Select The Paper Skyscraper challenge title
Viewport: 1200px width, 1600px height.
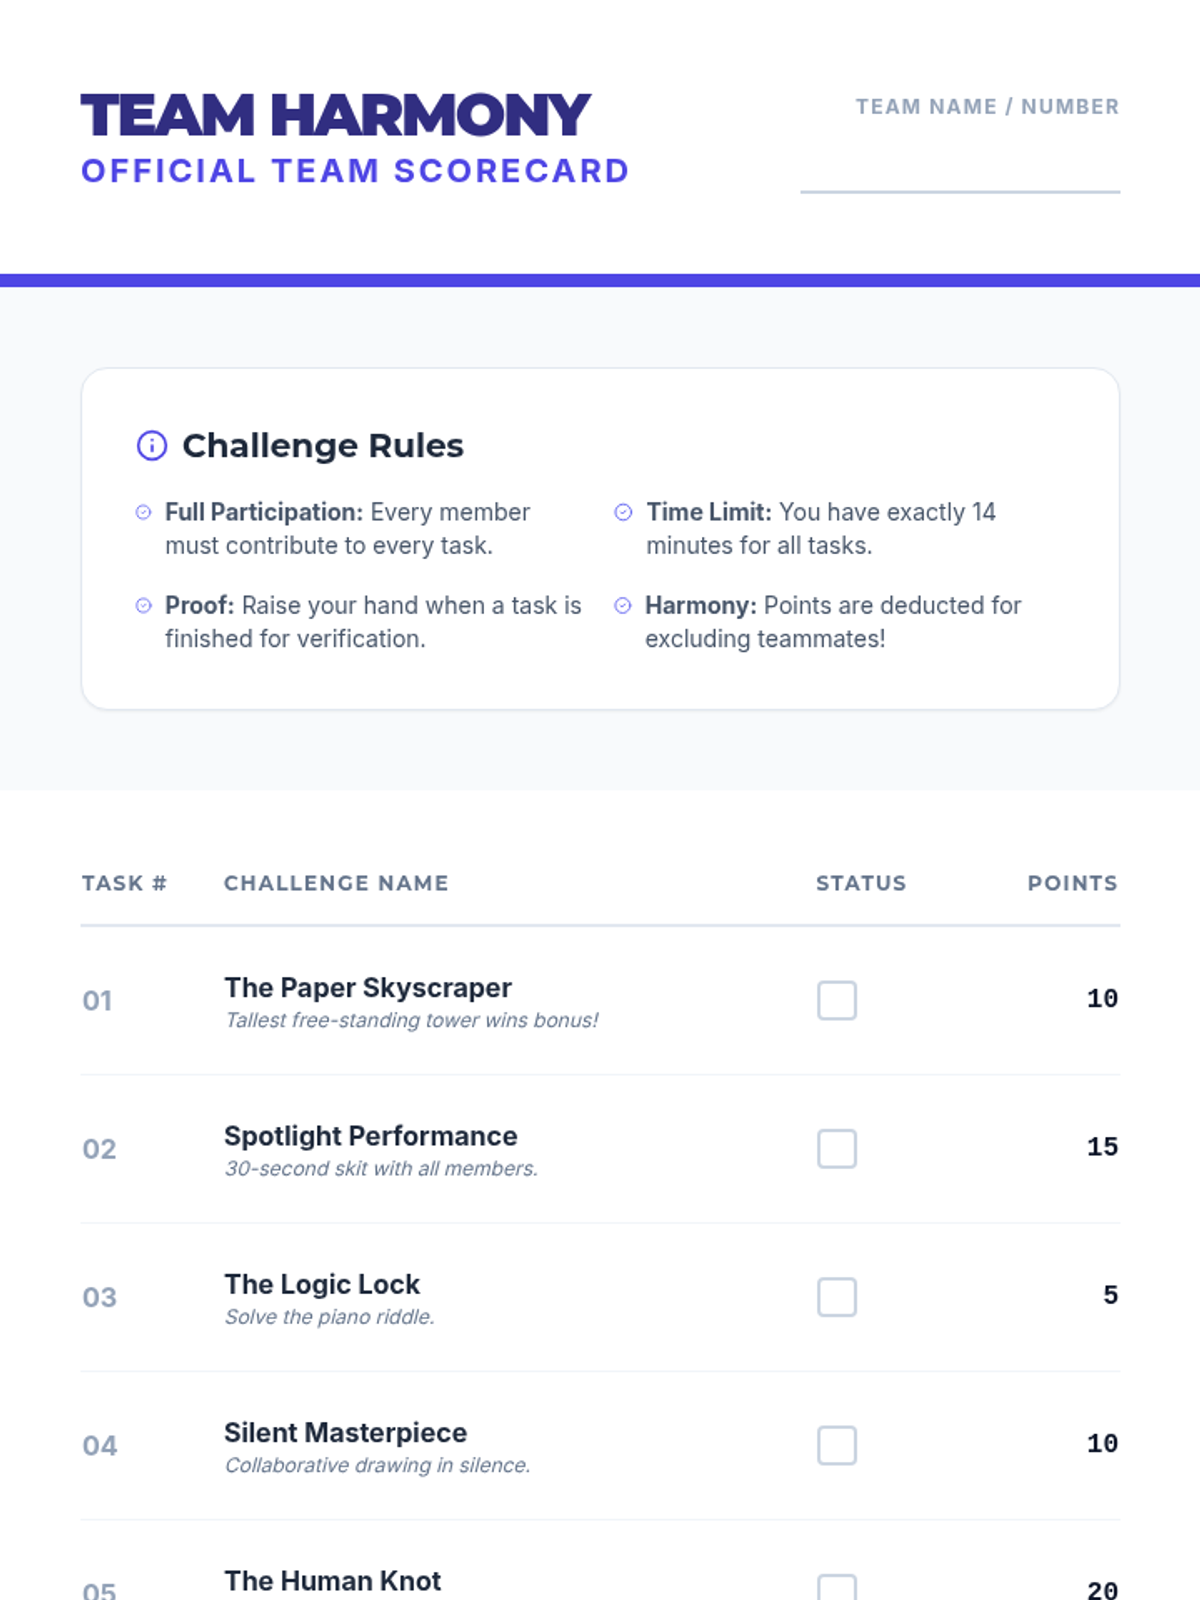click(368, 987)
